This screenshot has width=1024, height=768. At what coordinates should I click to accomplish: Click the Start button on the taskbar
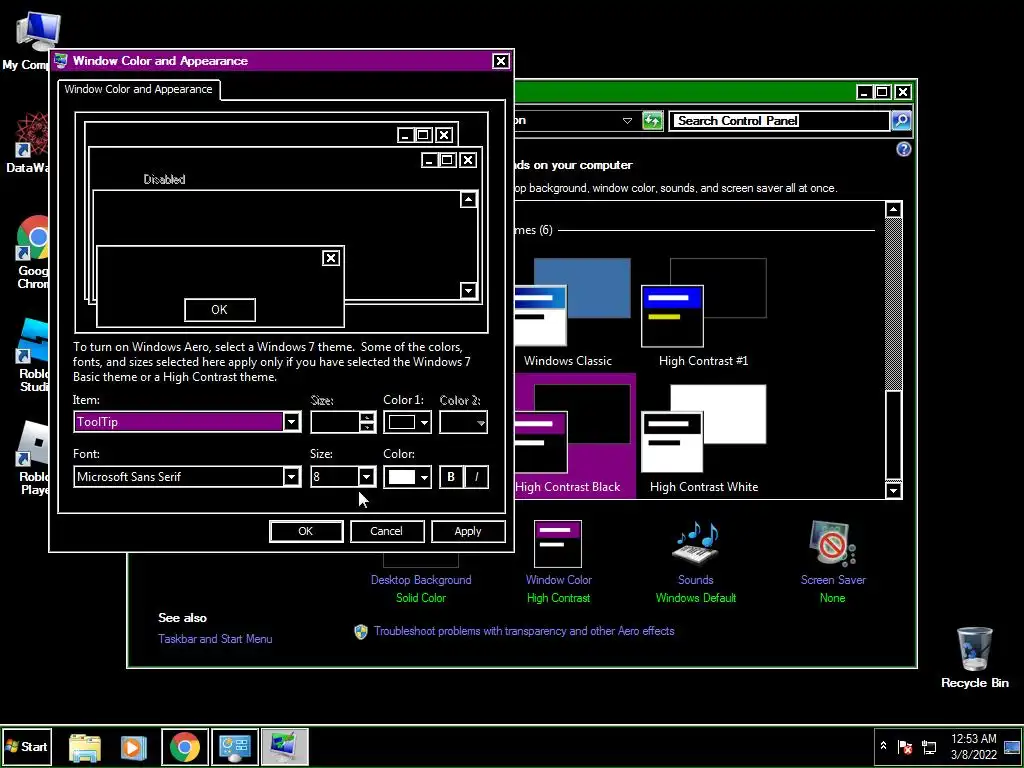point(26,746)
